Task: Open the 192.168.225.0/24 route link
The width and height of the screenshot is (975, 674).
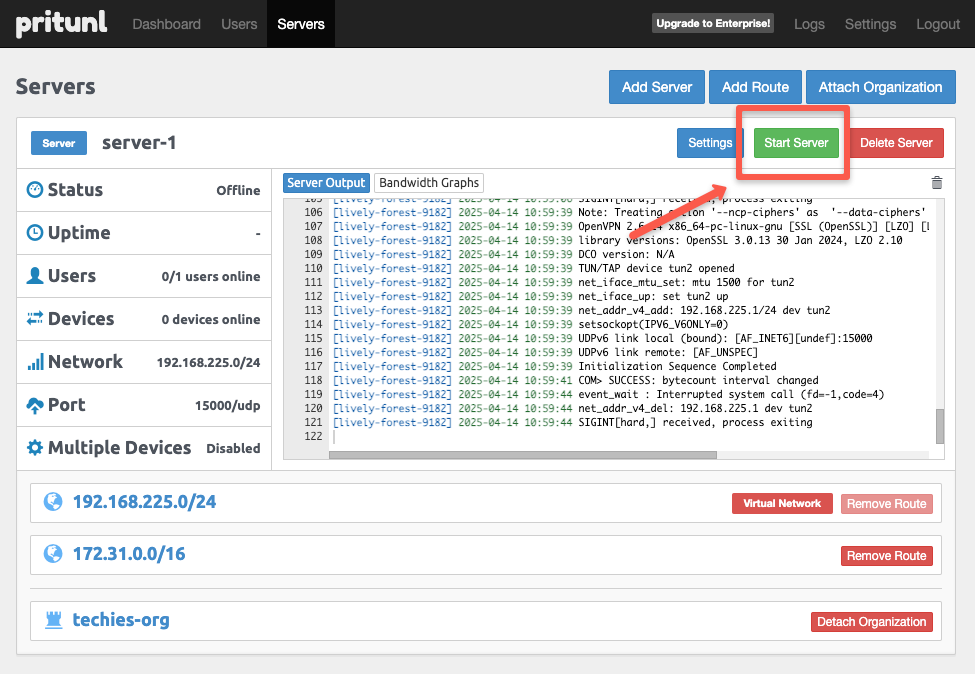Action: 144,502
